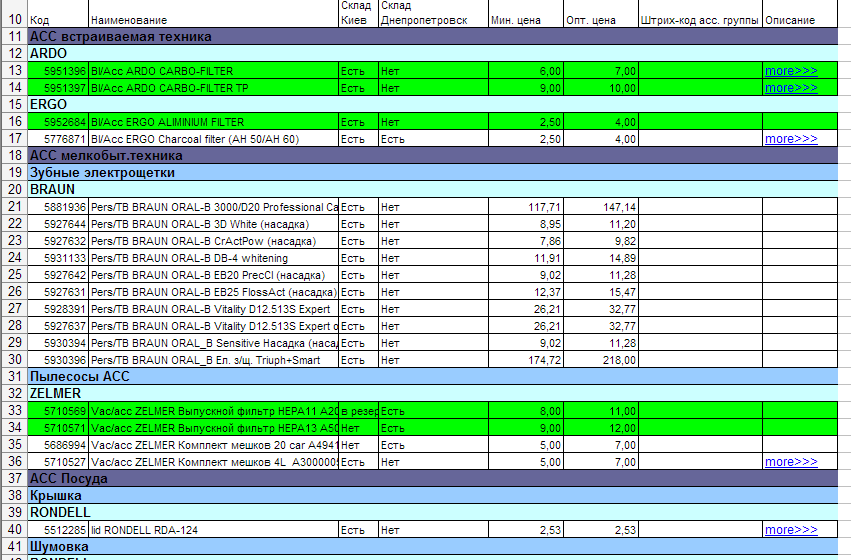Image resolution: width=851 pixels, height=560 pixels.
Task: Click Dnepropetrovsk stock Есть in ERGO Charcoal row
Action: [x=434, y=139]
